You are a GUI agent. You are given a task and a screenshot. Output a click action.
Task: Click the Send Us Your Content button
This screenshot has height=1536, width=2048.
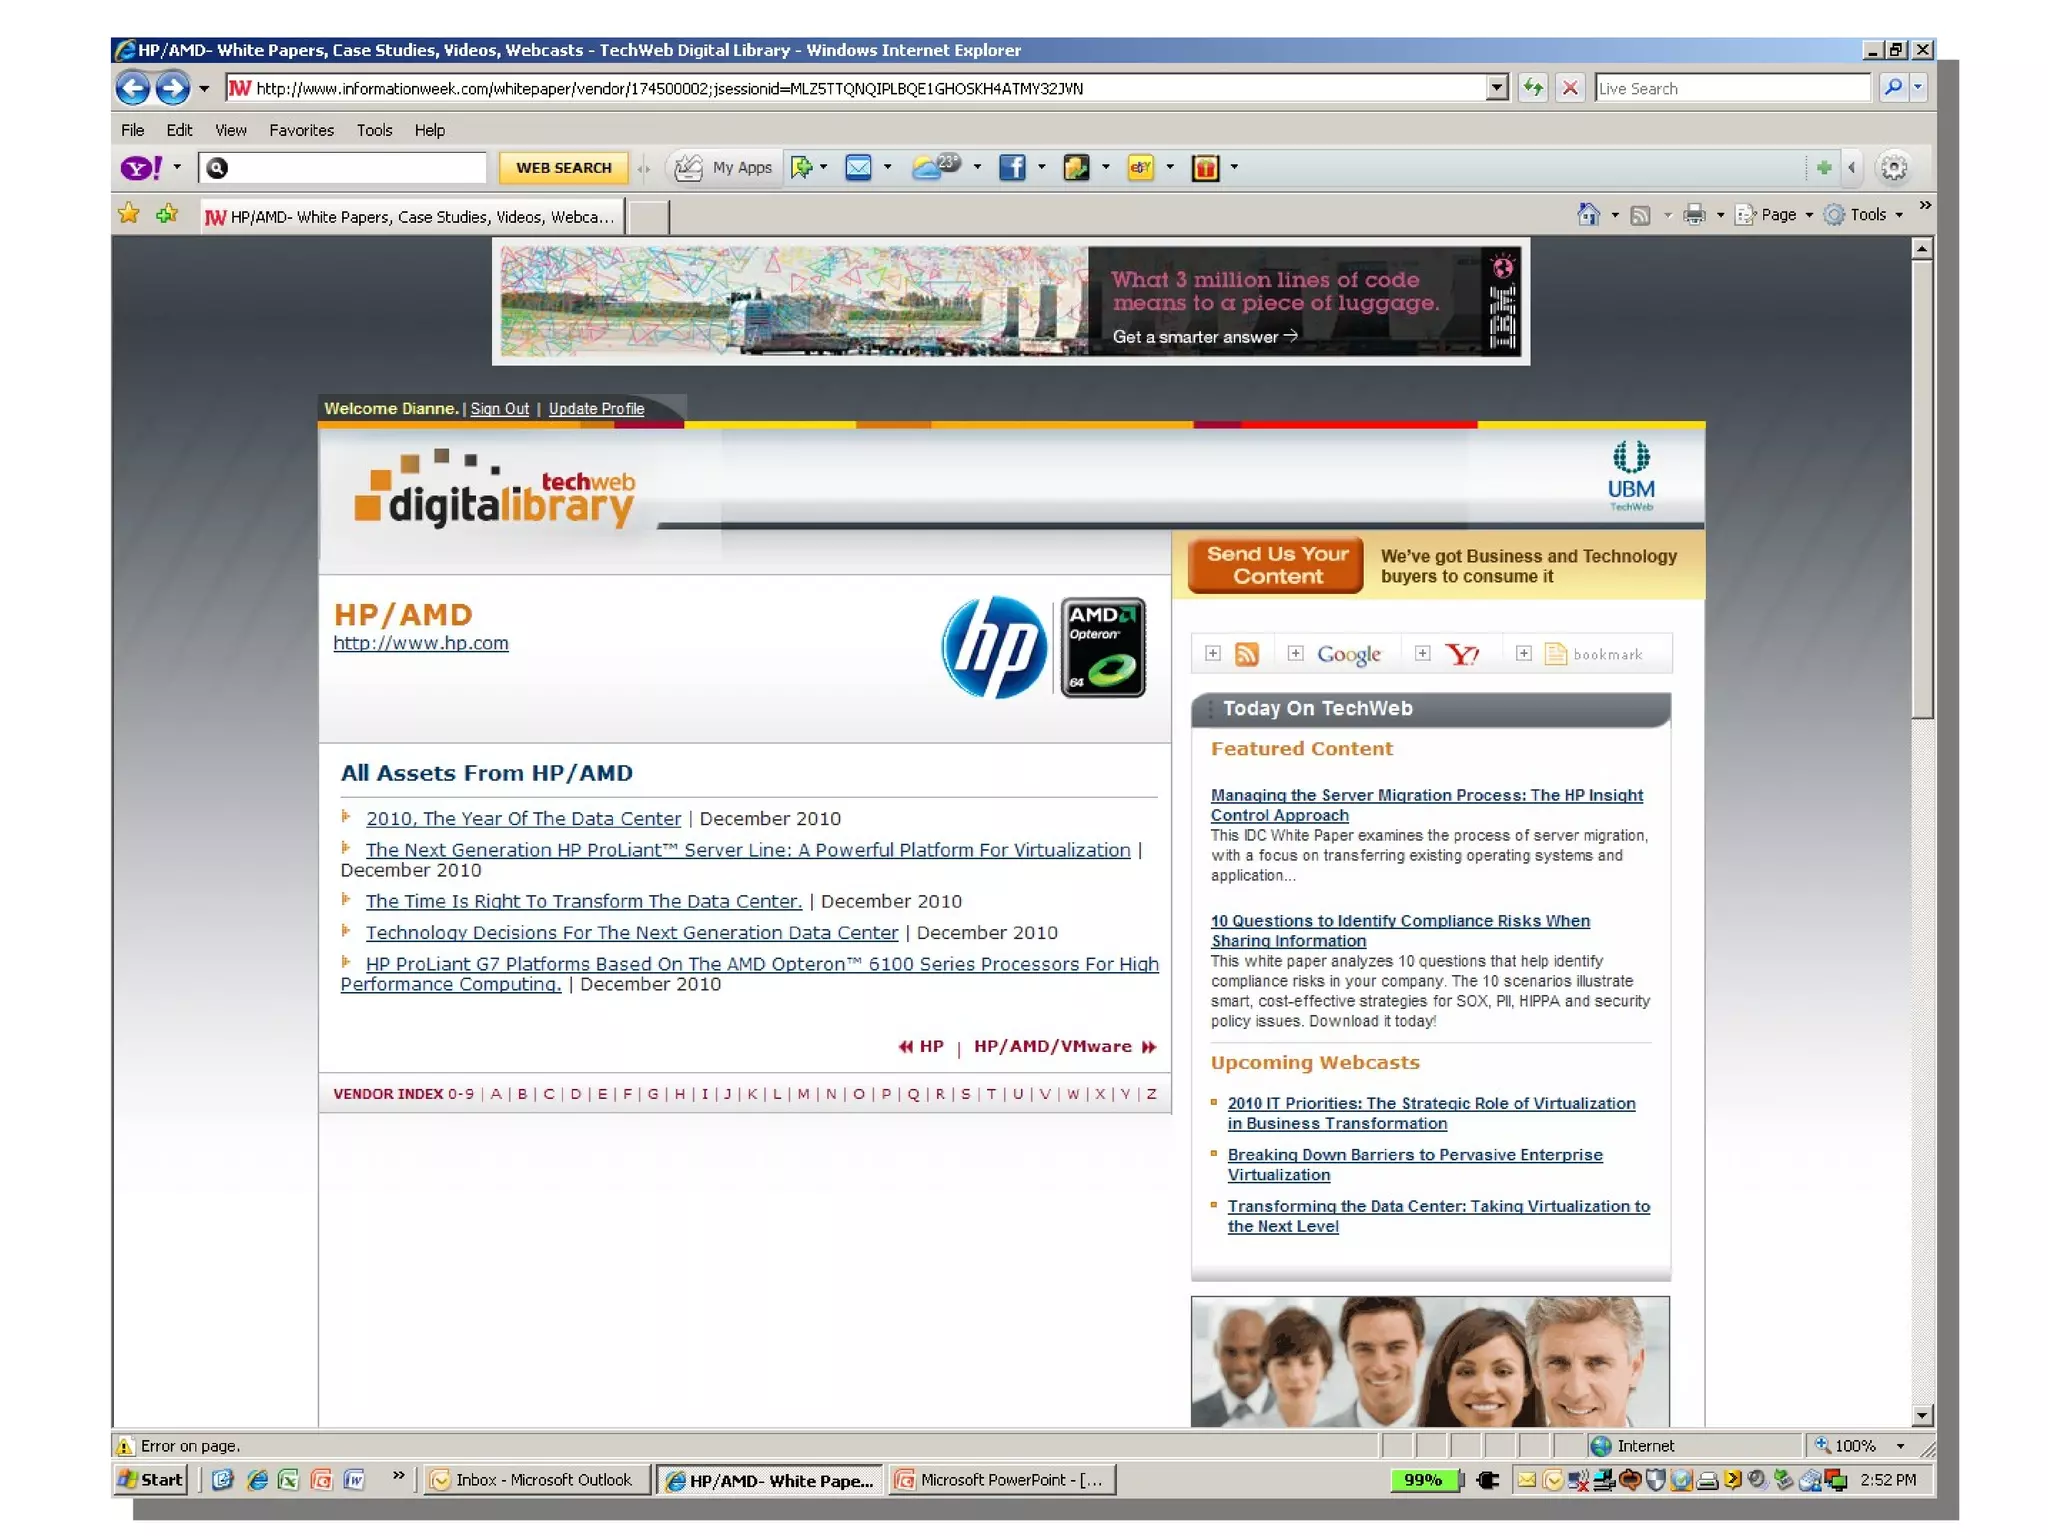tap(1276, 565)
